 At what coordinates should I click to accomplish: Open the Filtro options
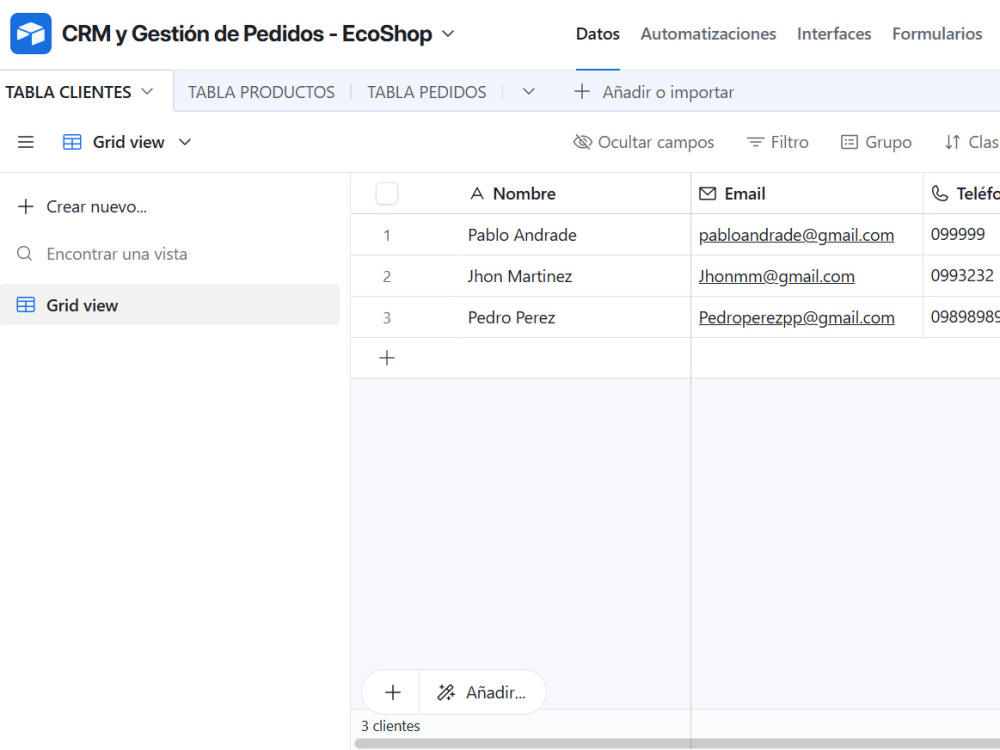click(x=777, y=142)
